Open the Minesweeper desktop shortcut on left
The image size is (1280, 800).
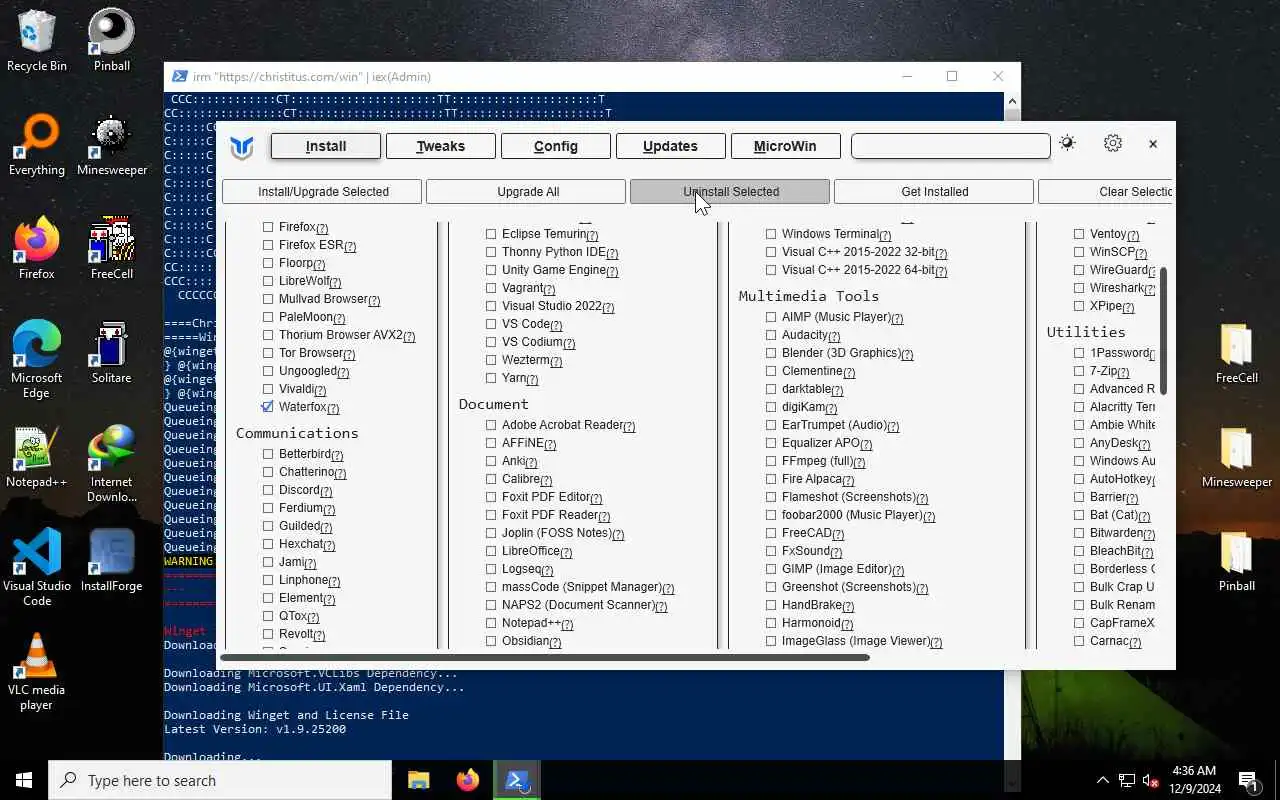(x=111, y=145)
